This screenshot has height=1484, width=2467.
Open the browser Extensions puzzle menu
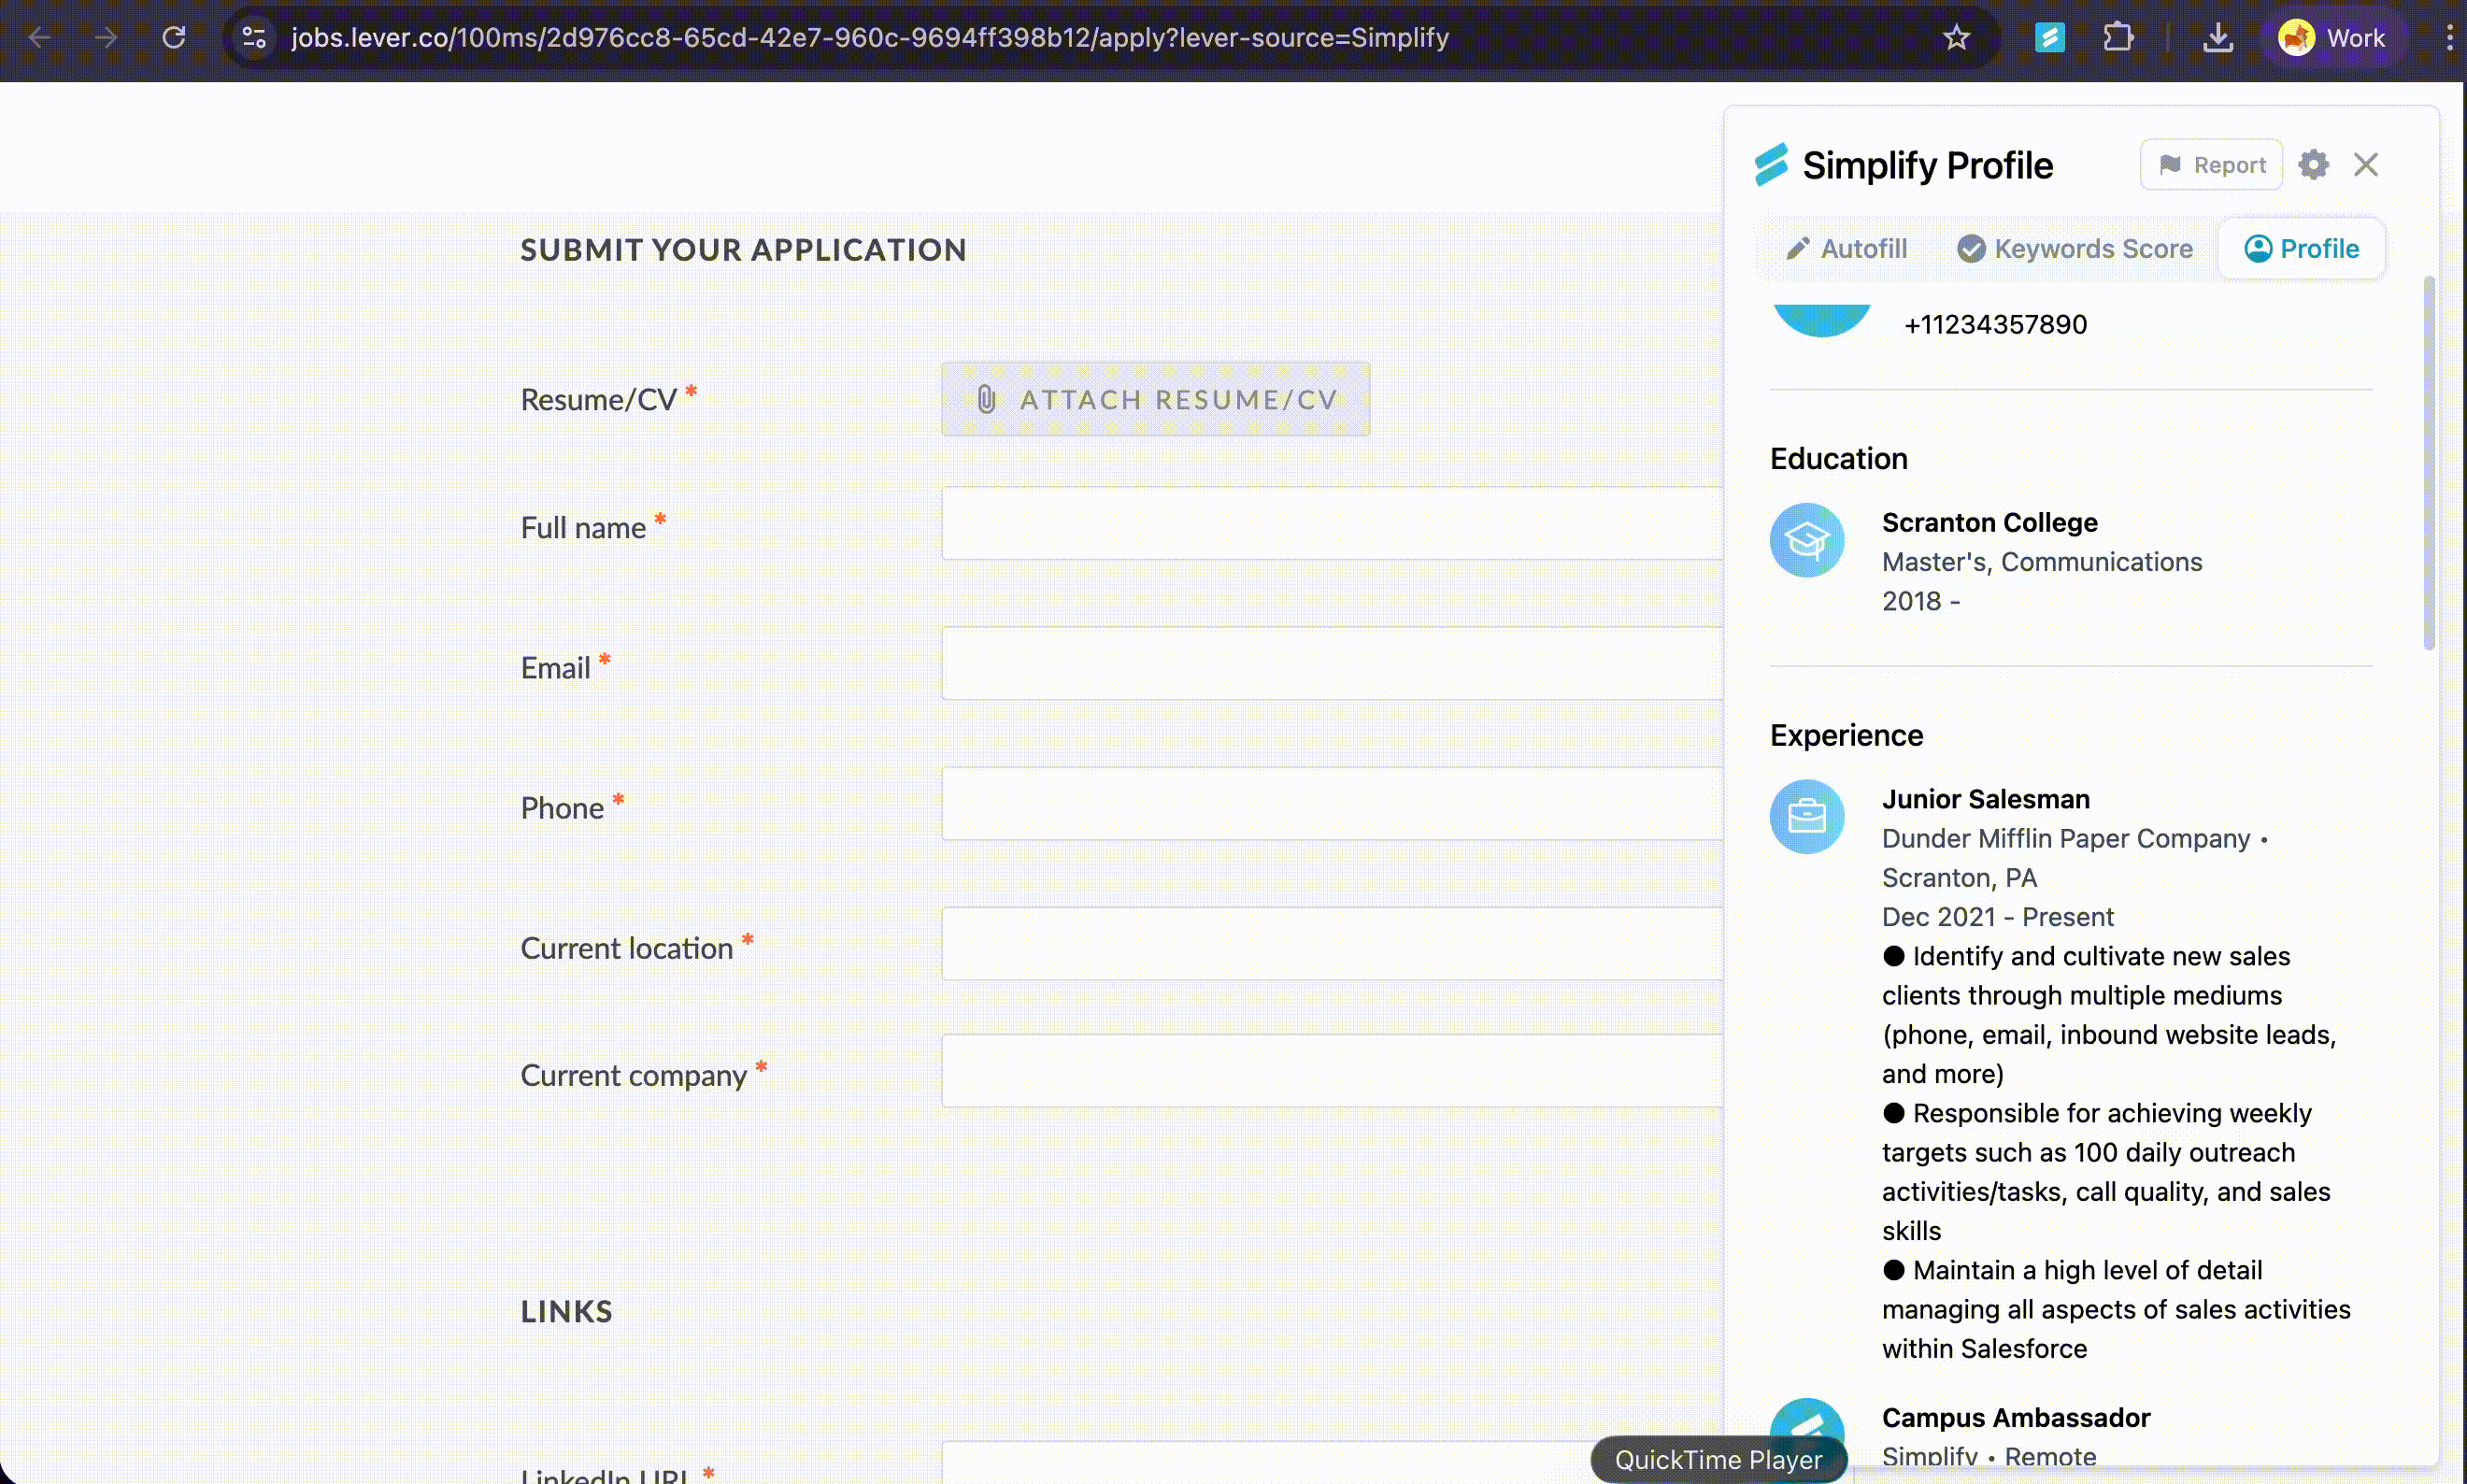pyautogui.click(x=2117, y=38)
